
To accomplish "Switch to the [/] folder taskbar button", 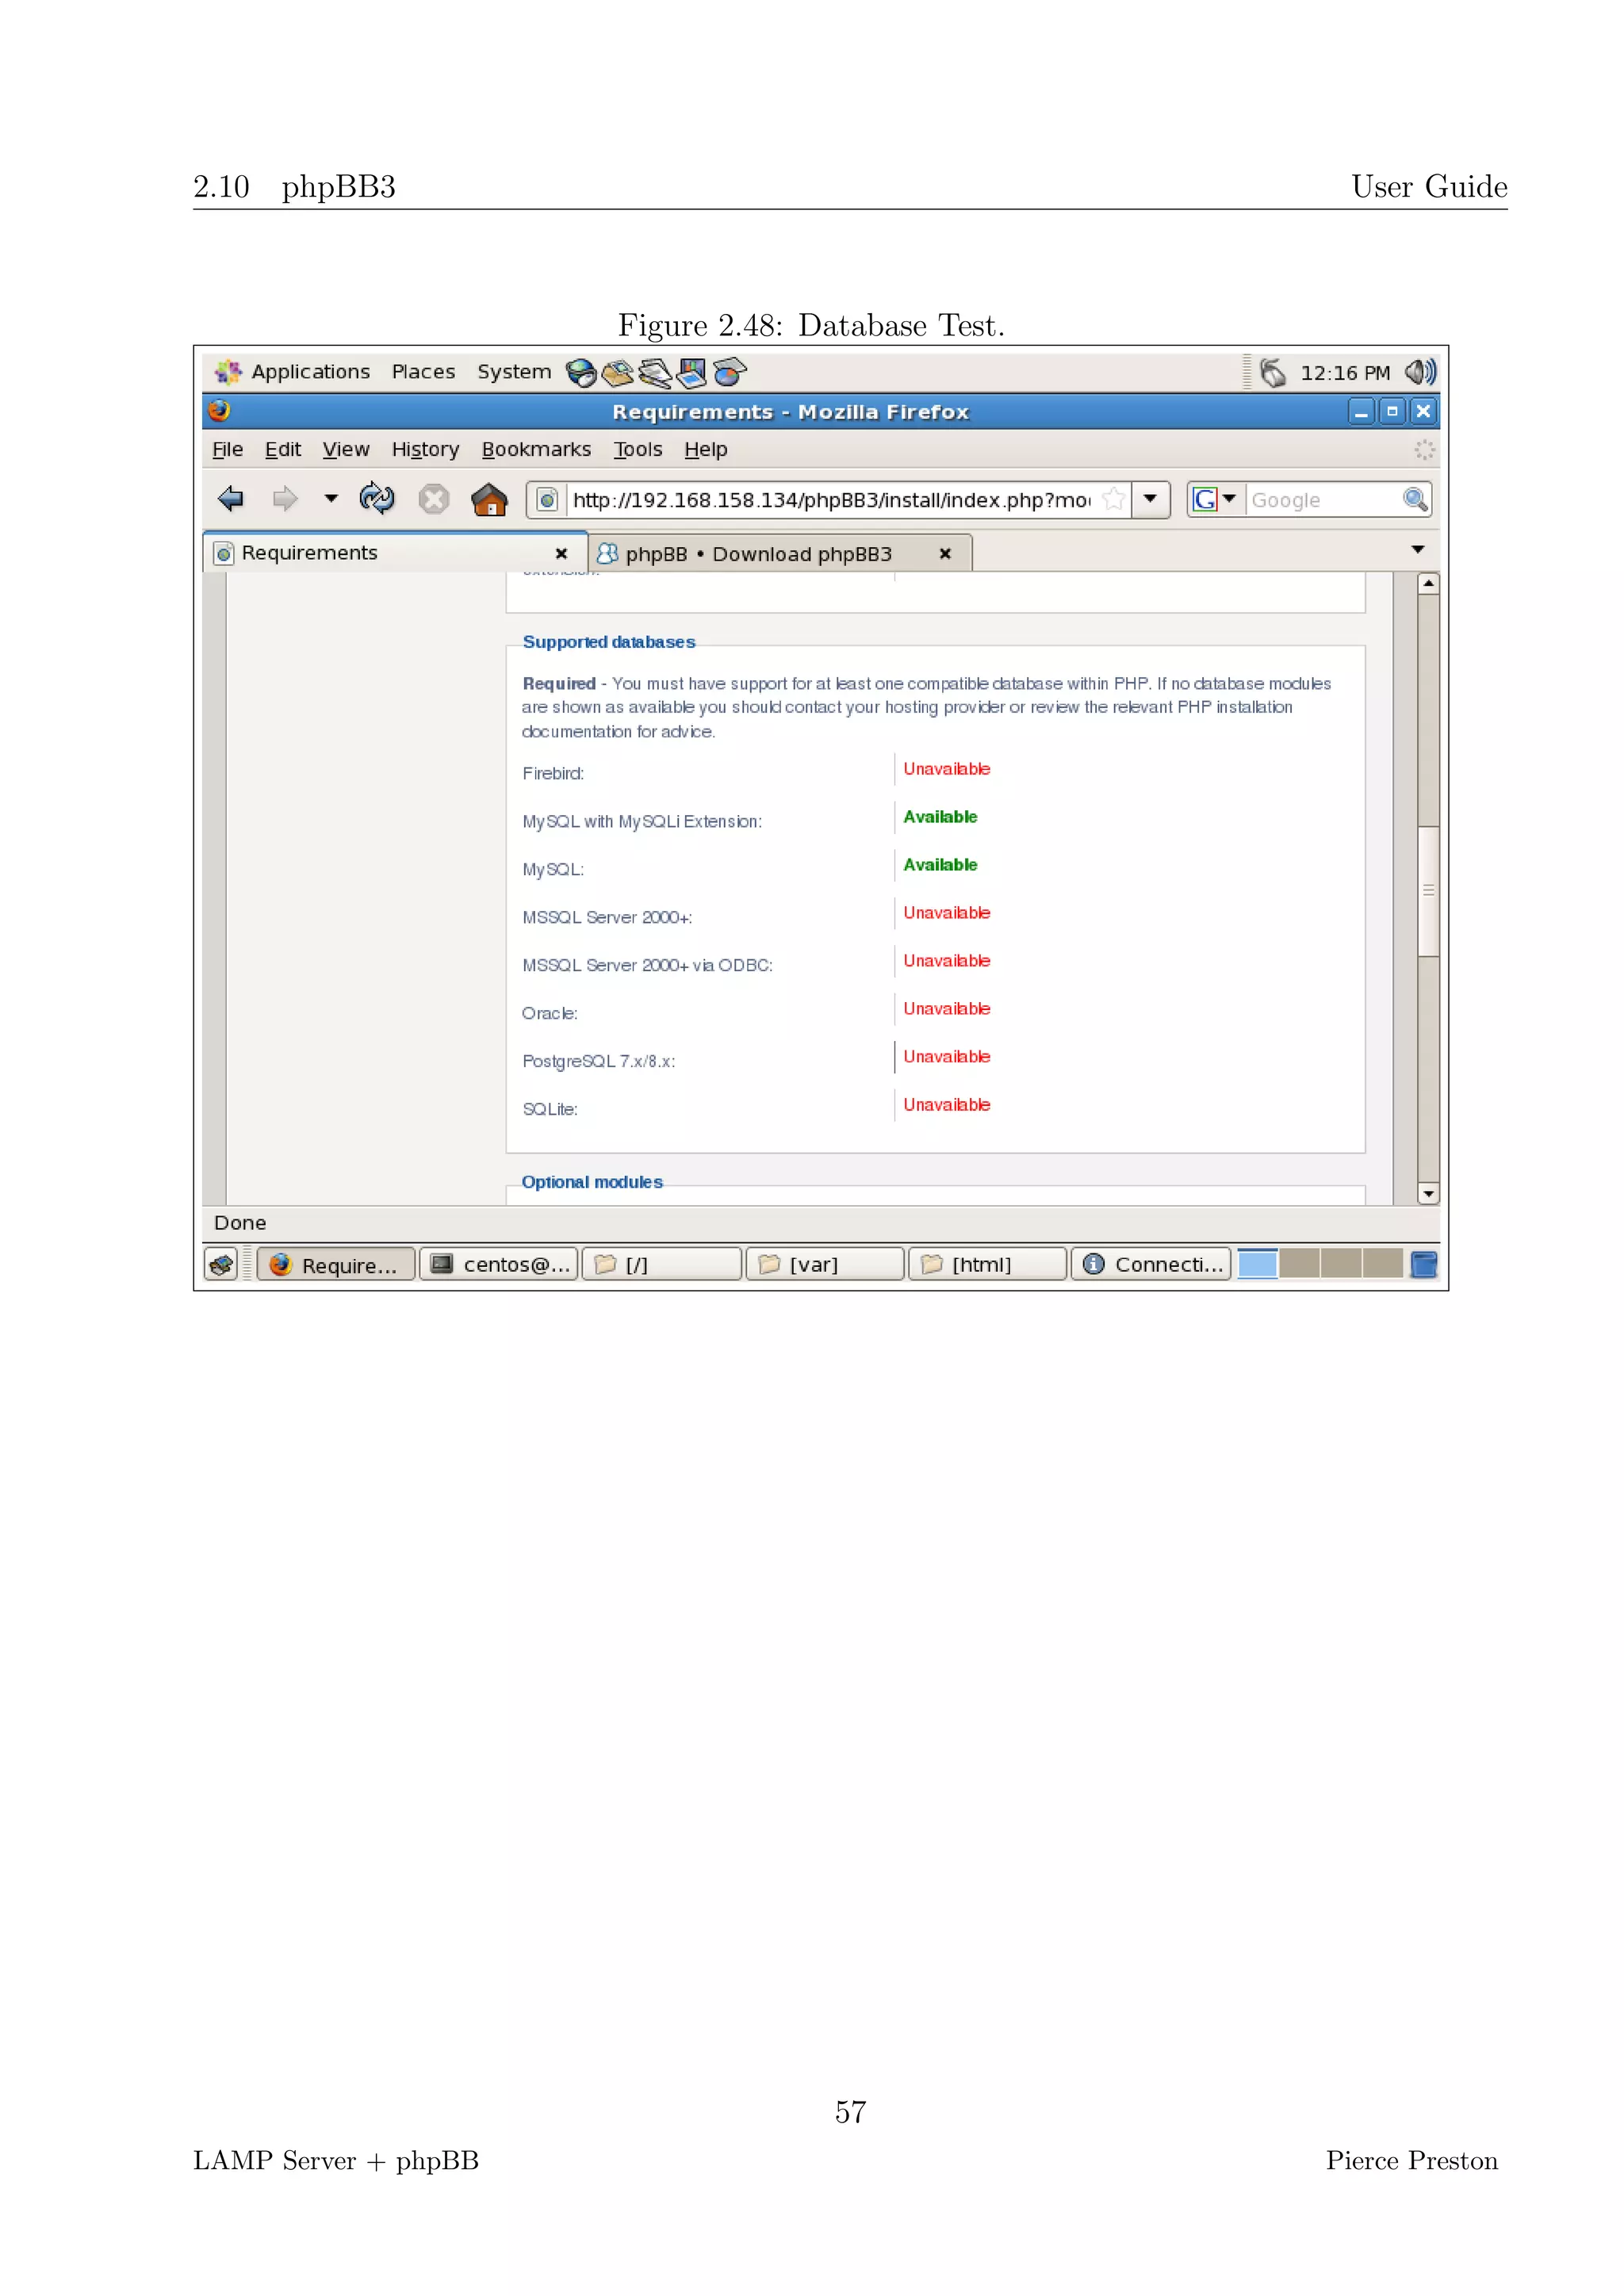I will coord(662,1265).
